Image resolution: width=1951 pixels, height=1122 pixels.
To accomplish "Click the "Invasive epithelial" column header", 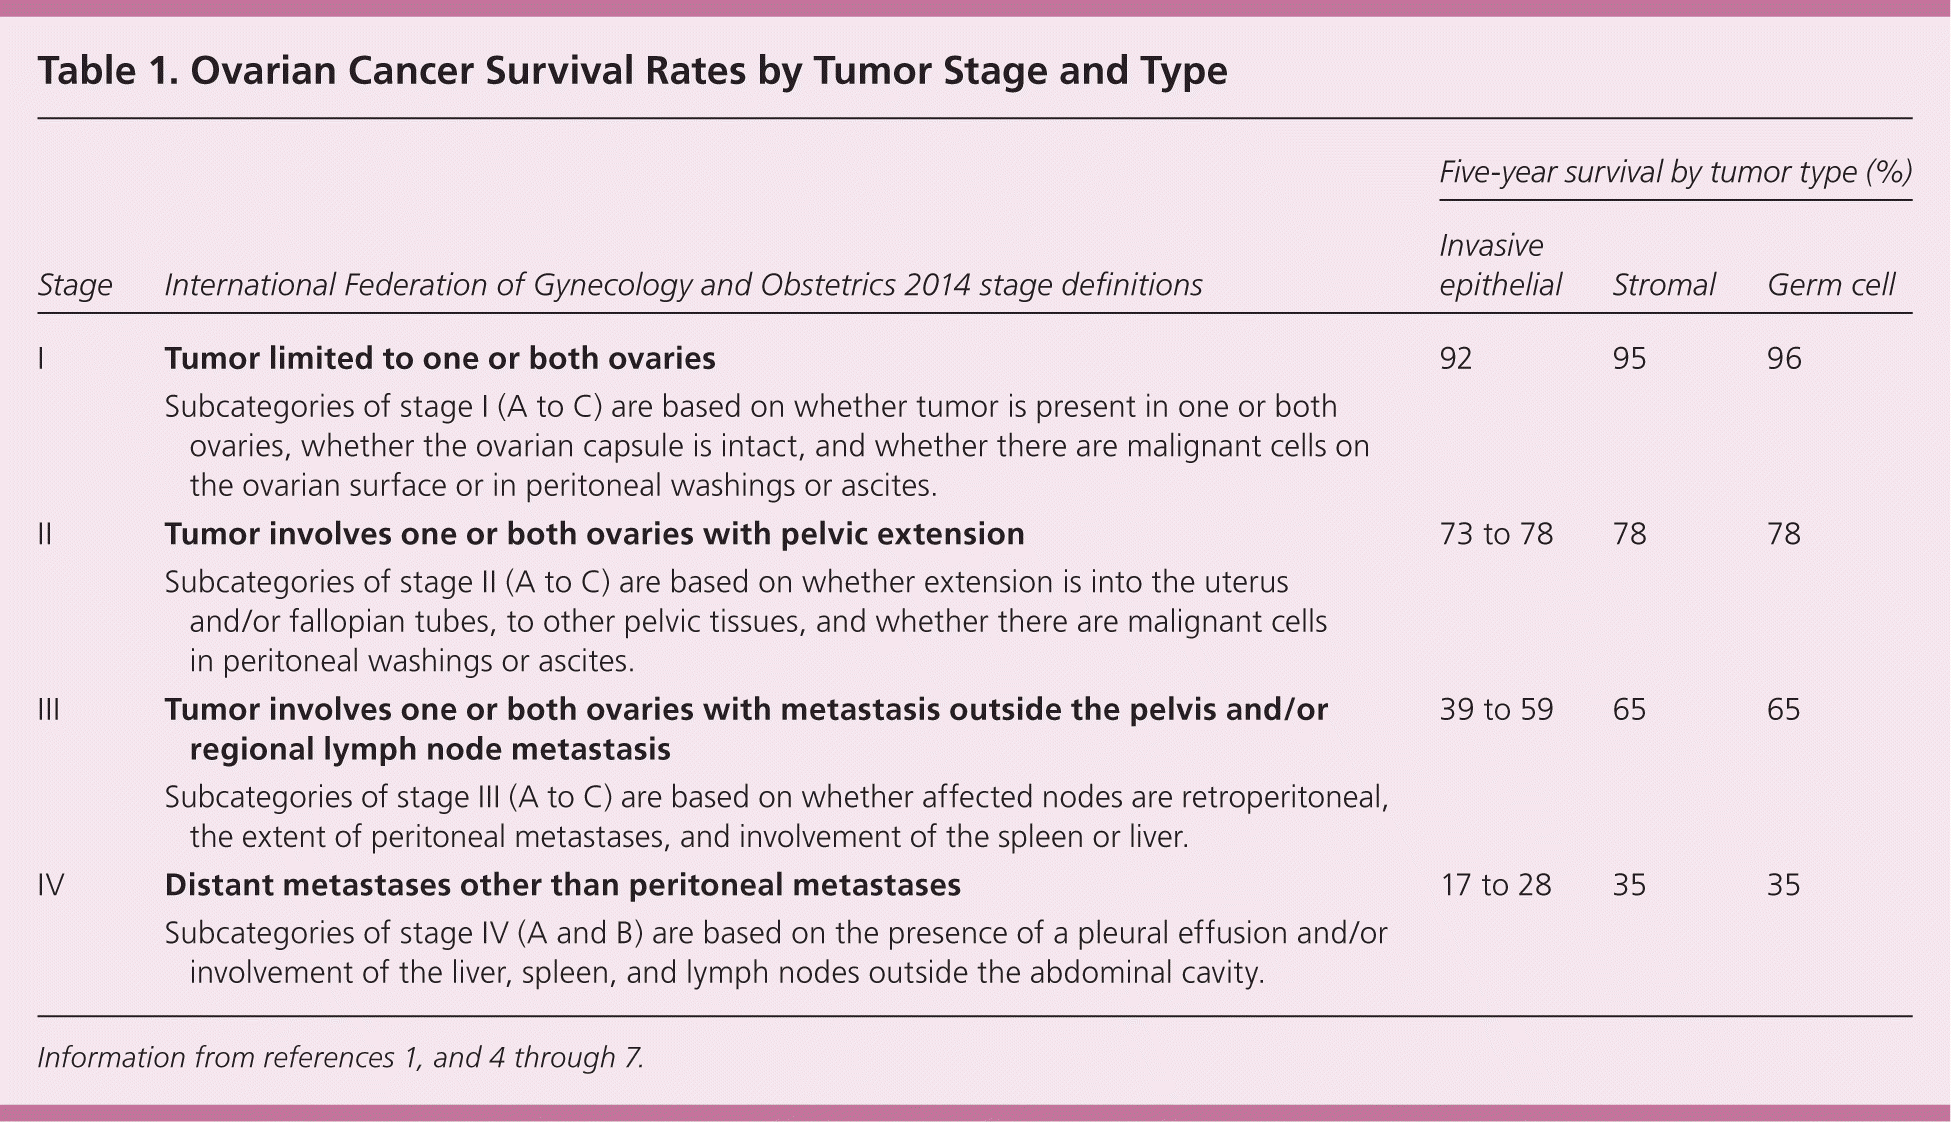I will point(1500,265).
